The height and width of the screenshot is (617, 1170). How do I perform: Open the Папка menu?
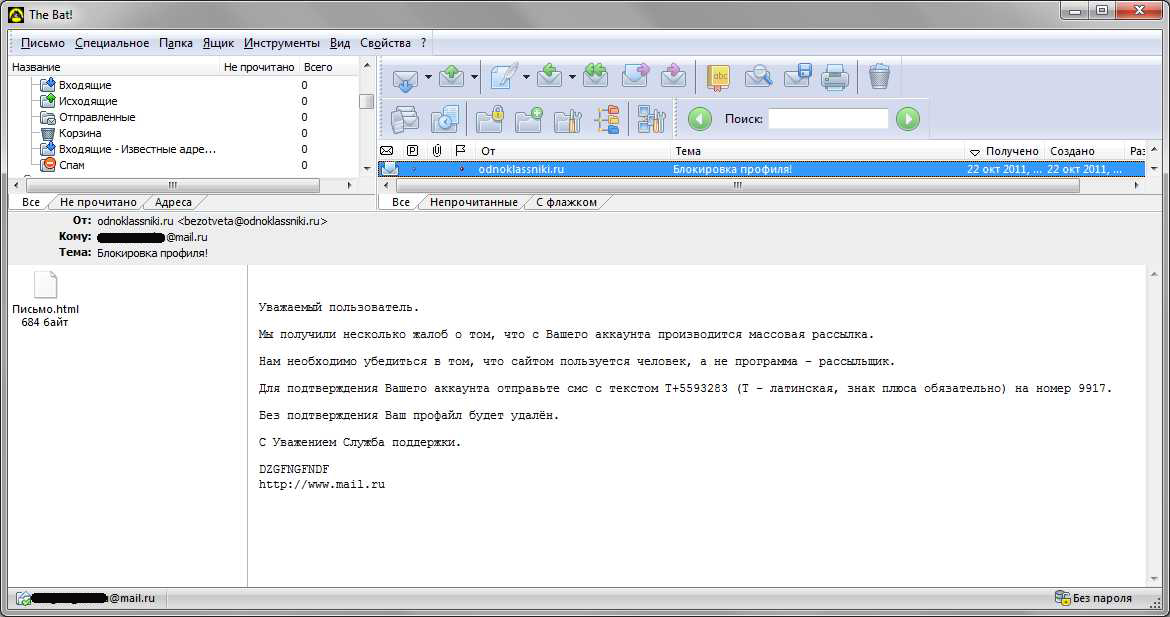176,43
